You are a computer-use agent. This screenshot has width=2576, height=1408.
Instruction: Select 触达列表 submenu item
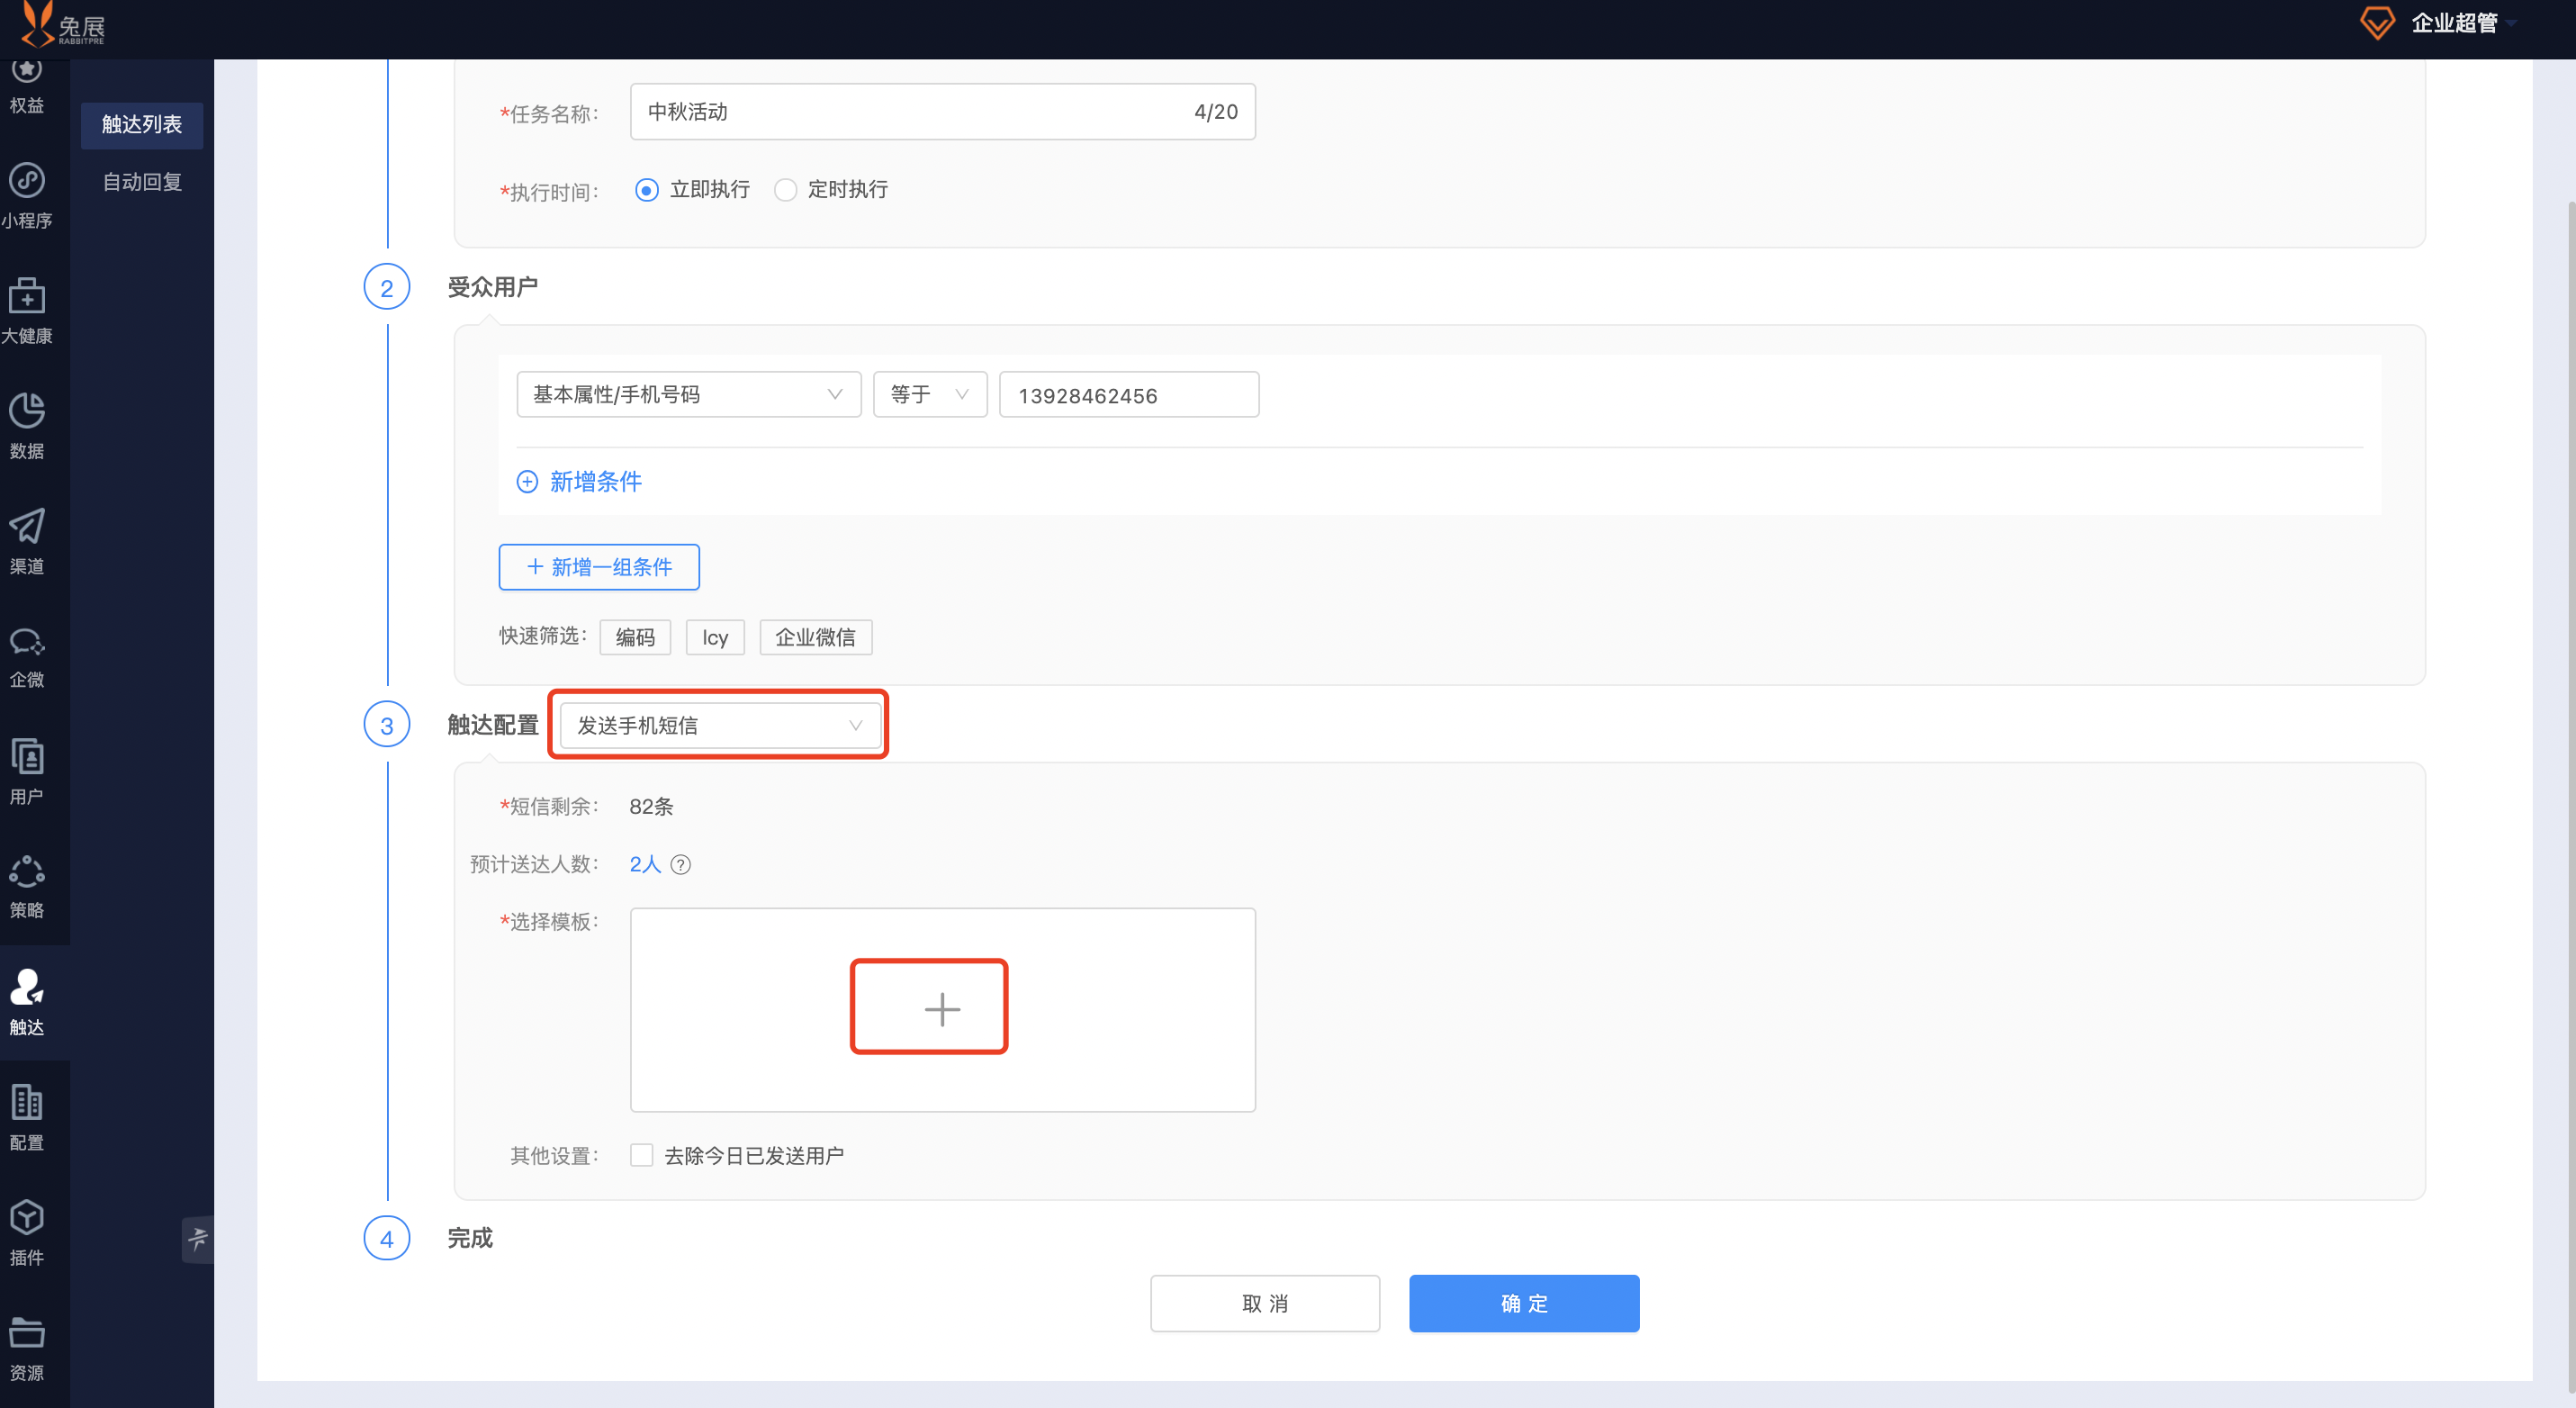(142, 124)
